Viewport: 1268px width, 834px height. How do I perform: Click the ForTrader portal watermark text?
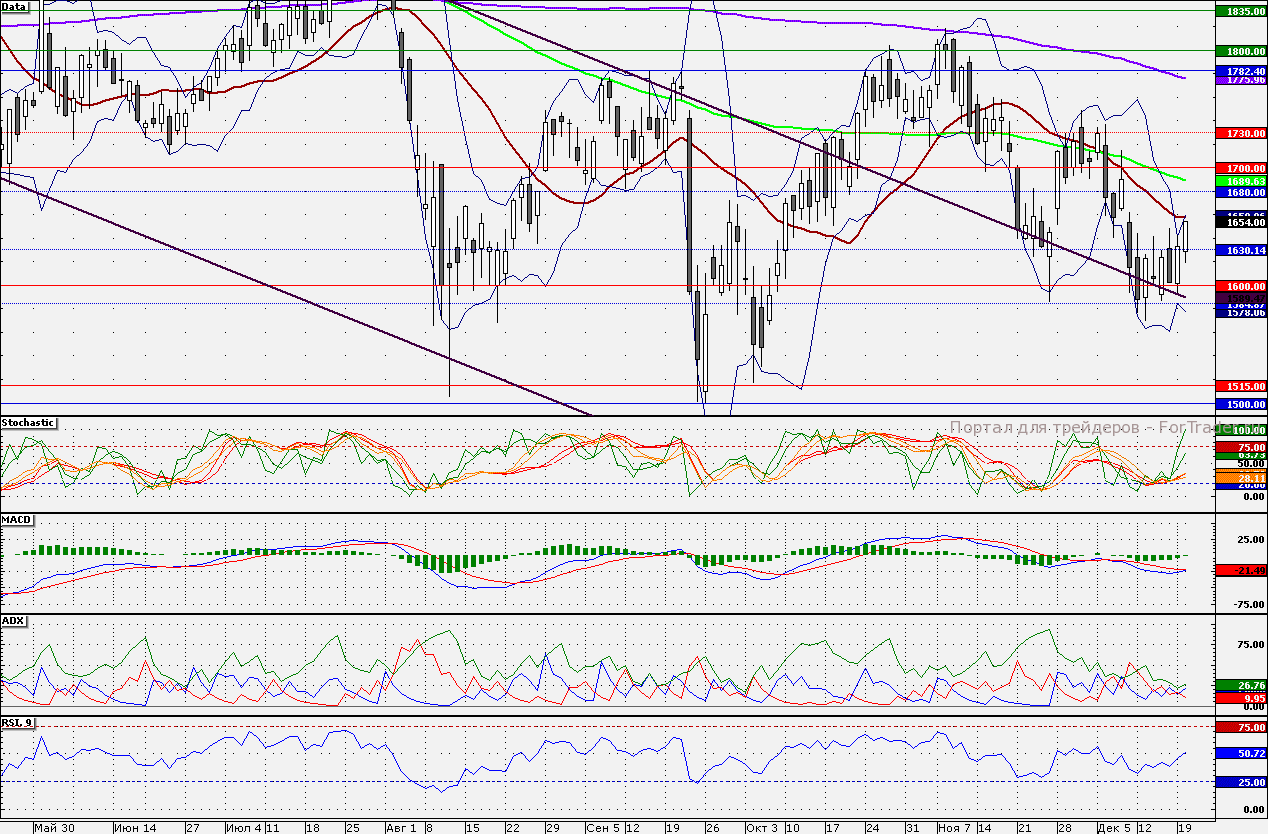coord(1080,428)
